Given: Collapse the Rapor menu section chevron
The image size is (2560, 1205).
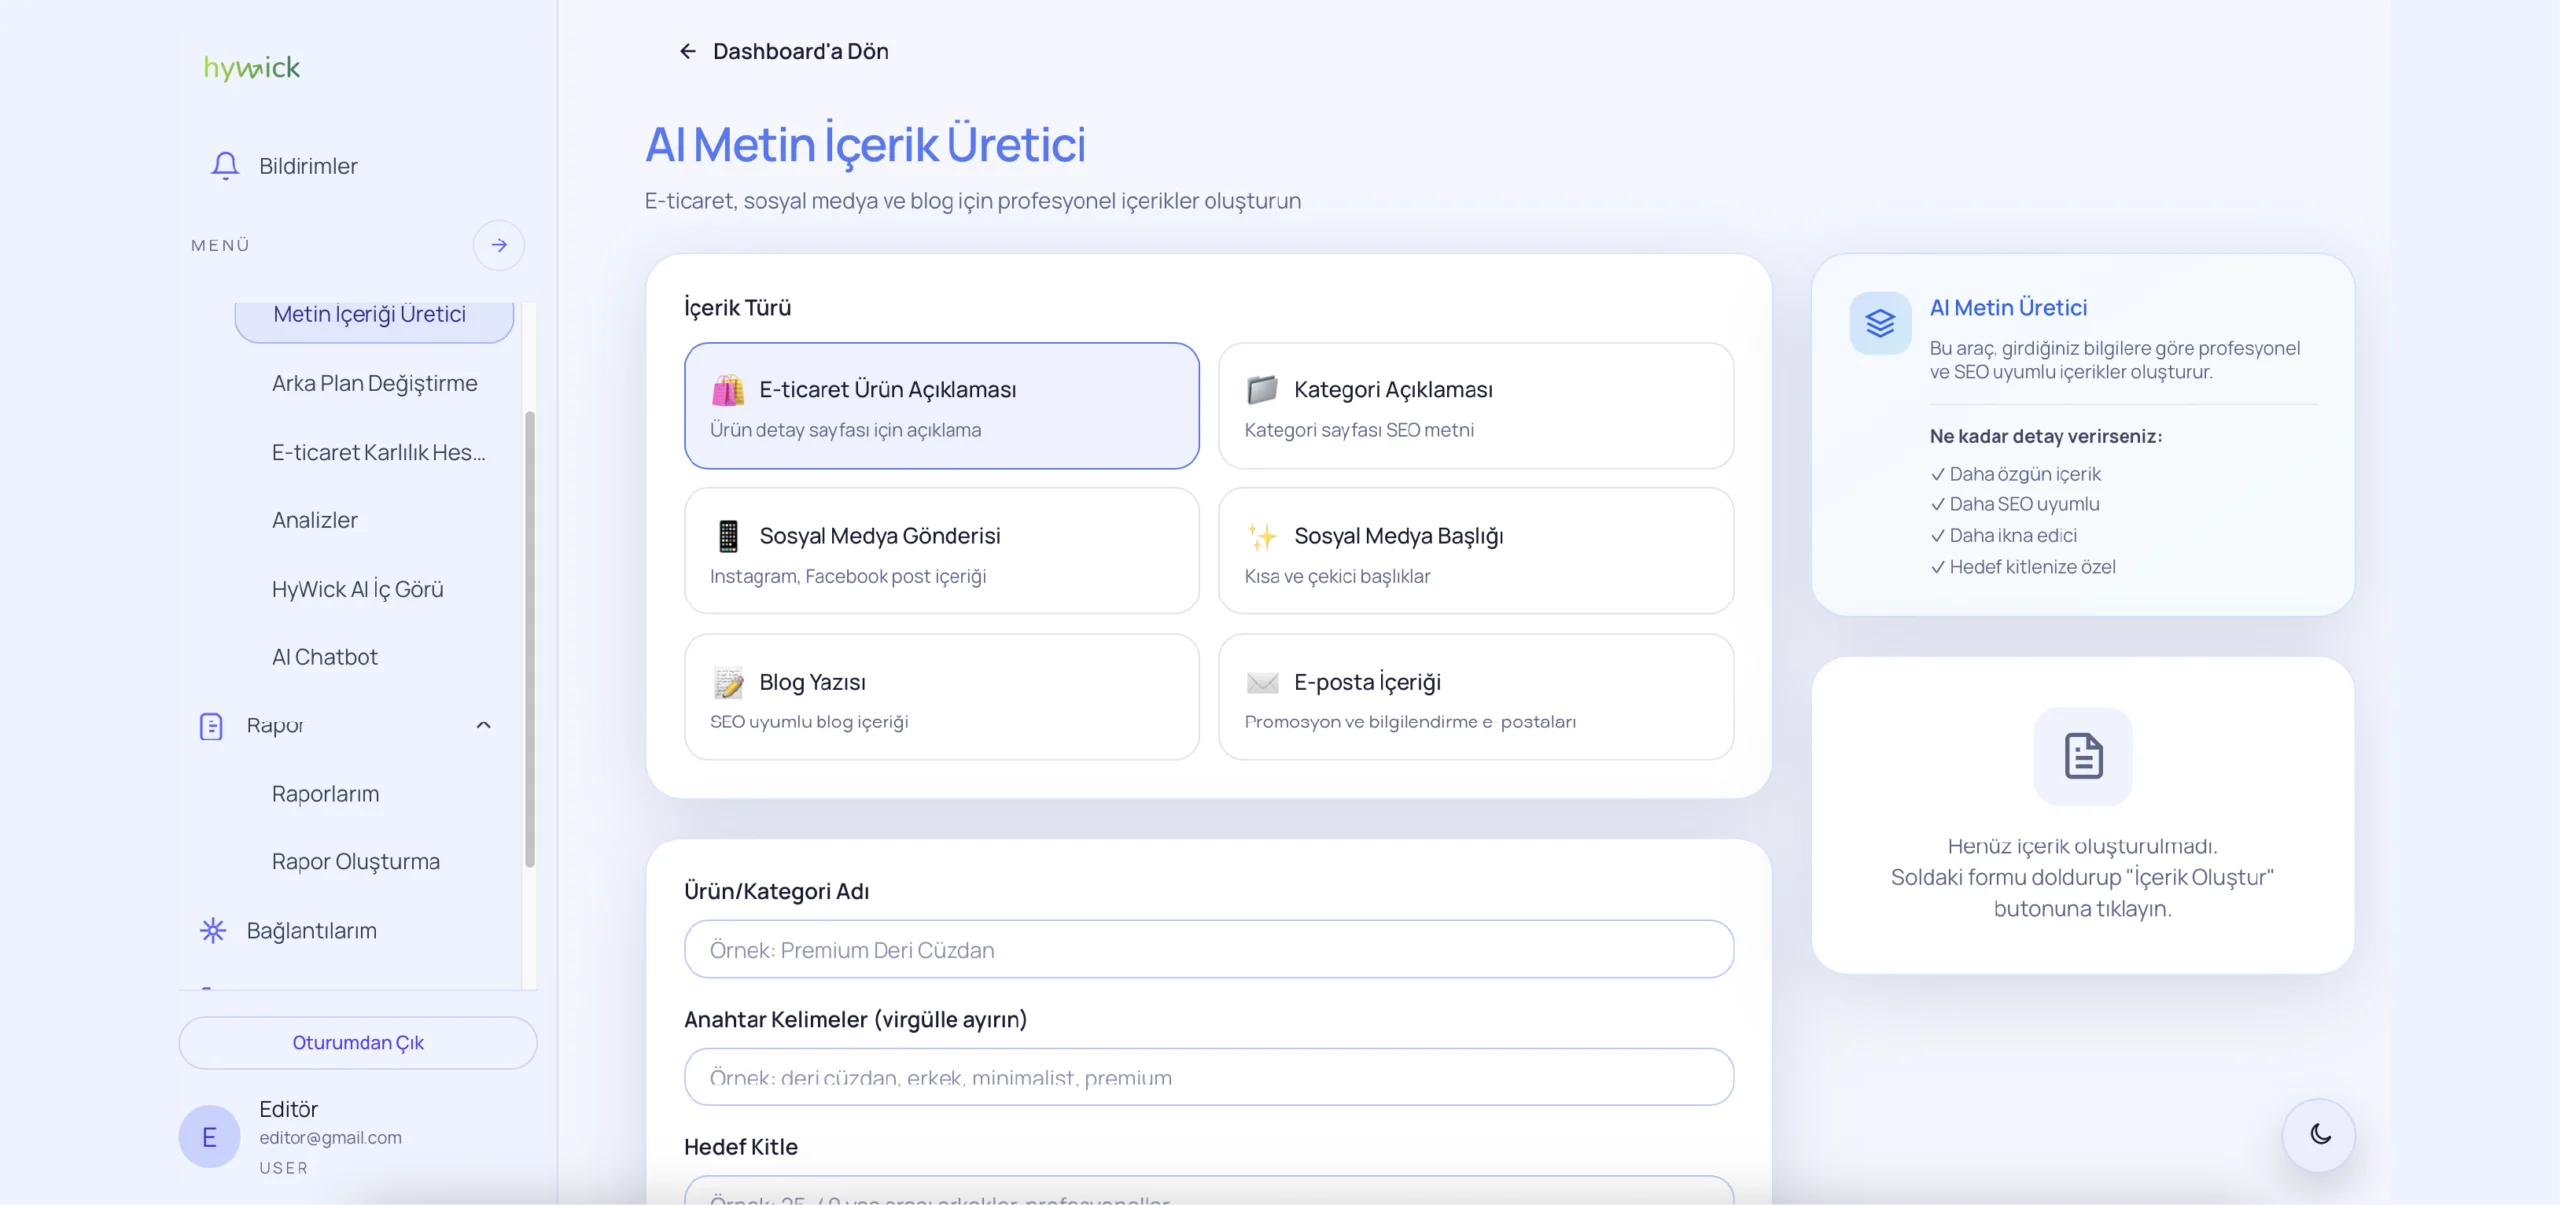Looking at the screenshot, I should pyautogui.click(x=484, y=726).
